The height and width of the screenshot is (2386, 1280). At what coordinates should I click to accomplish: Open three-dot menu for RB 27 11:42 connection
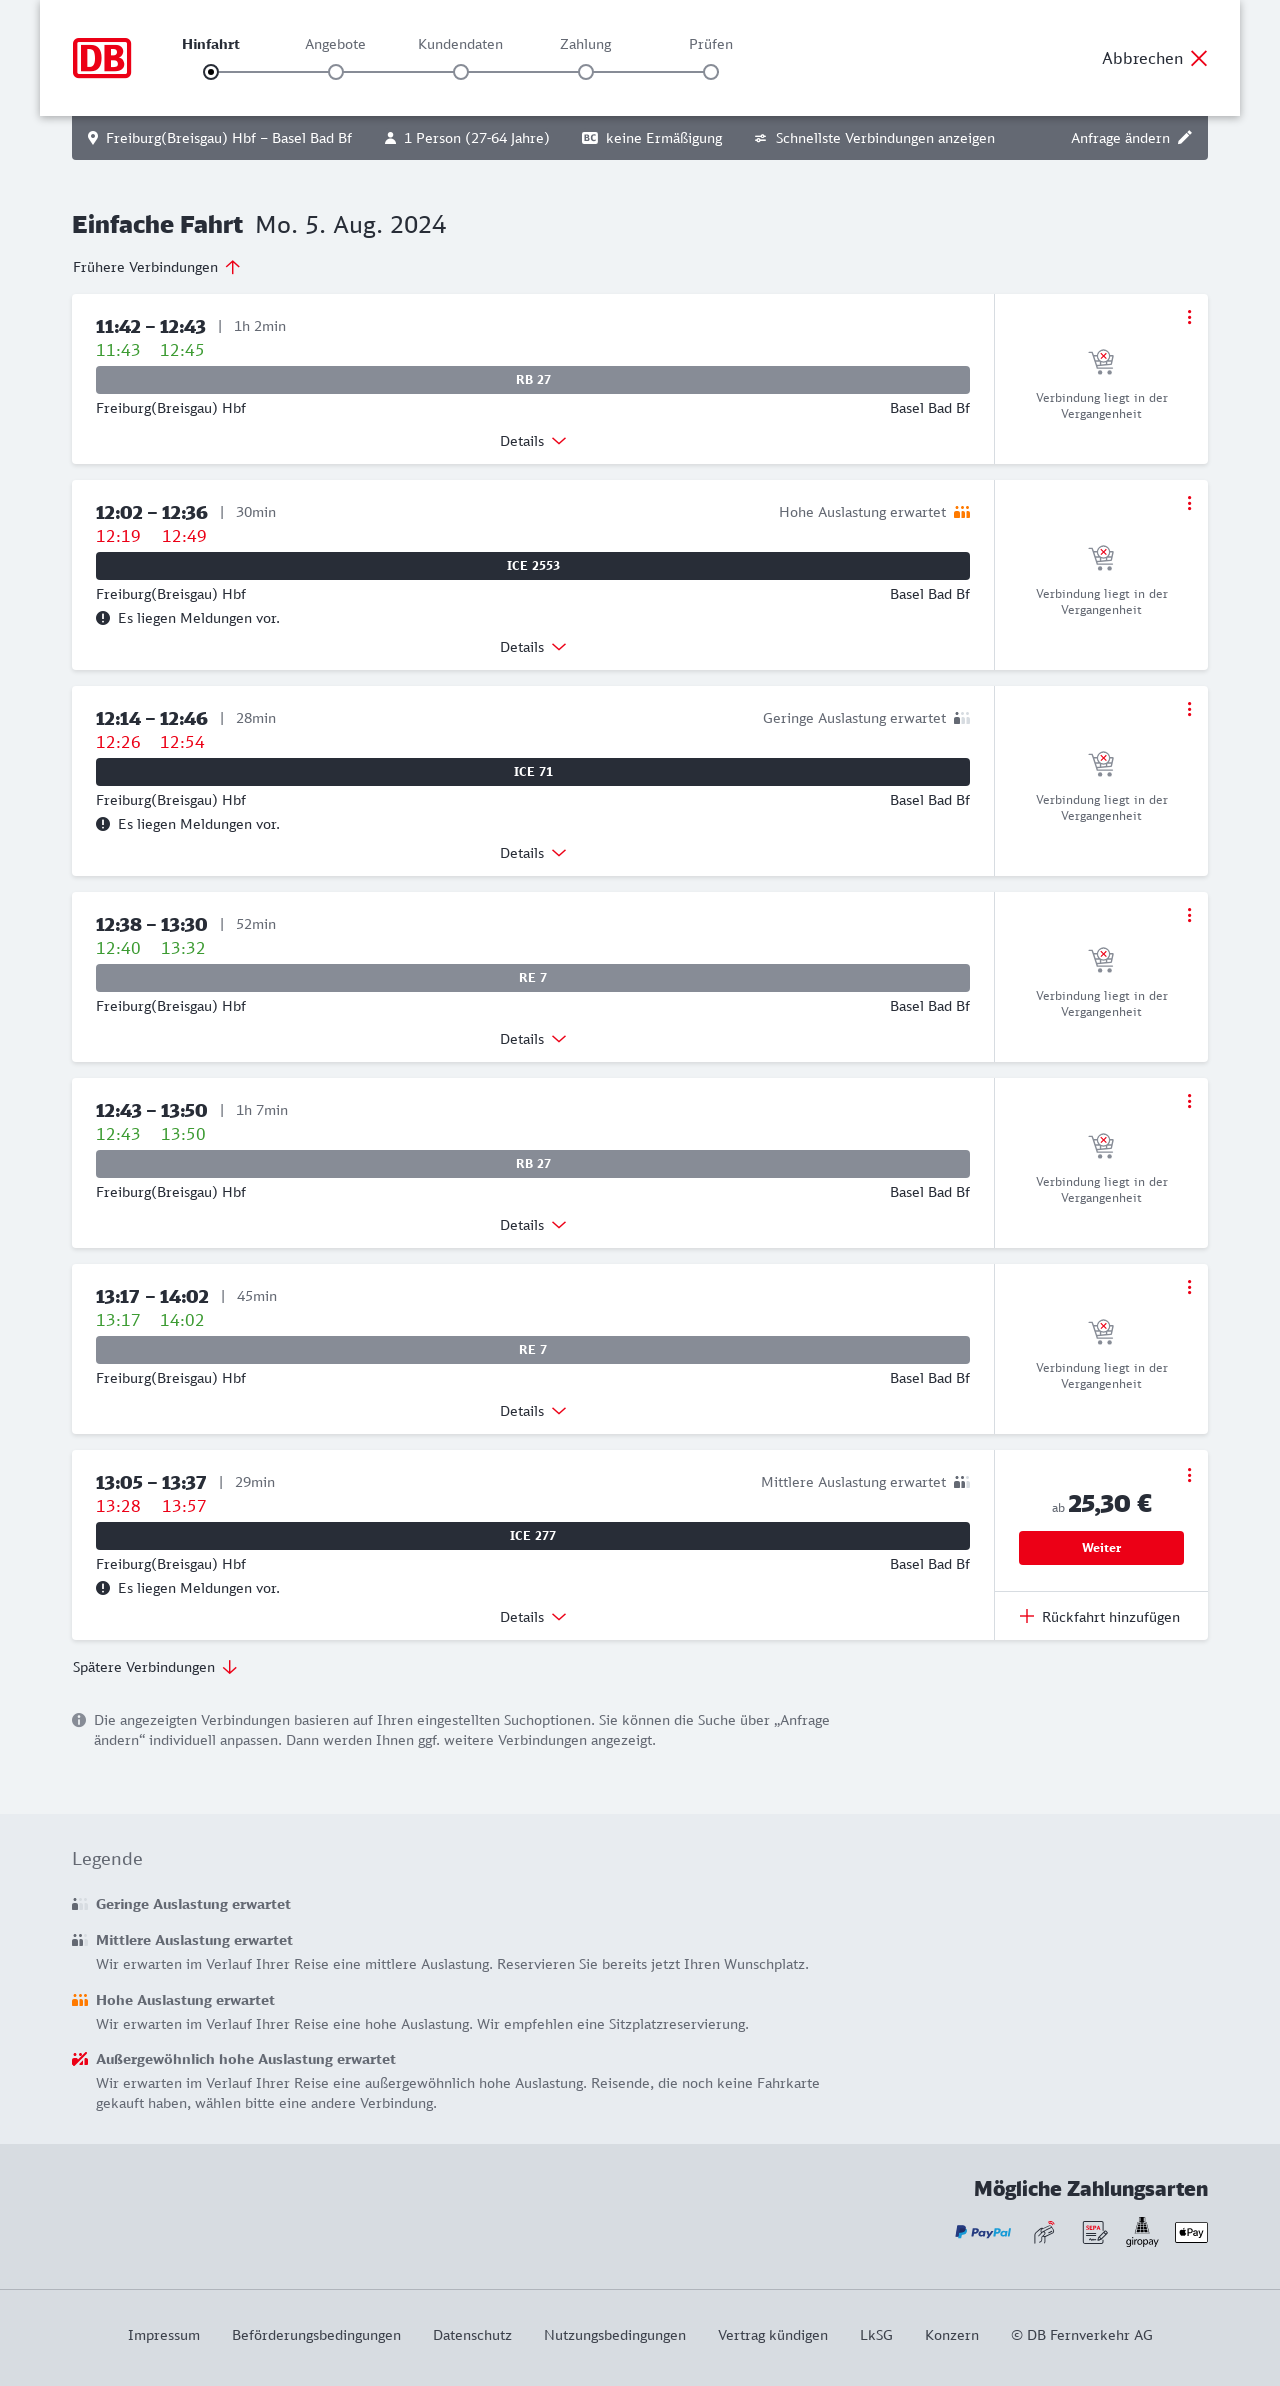pos(1189,317)
